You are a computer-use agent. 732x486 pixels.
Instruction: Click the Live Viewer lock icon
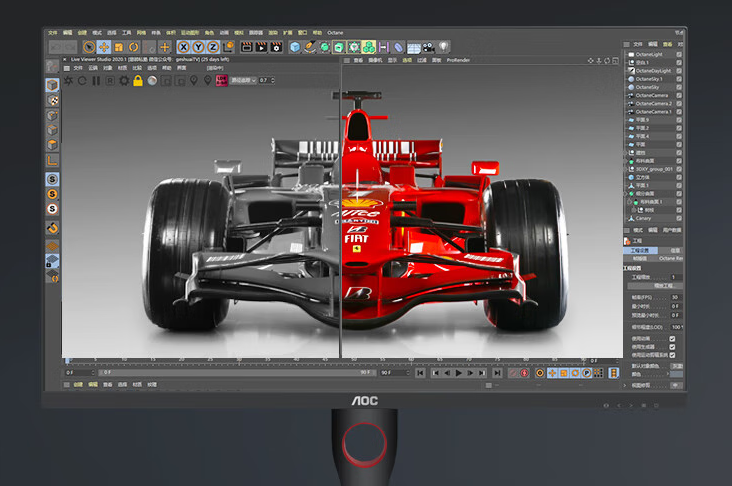coord(137,80)
